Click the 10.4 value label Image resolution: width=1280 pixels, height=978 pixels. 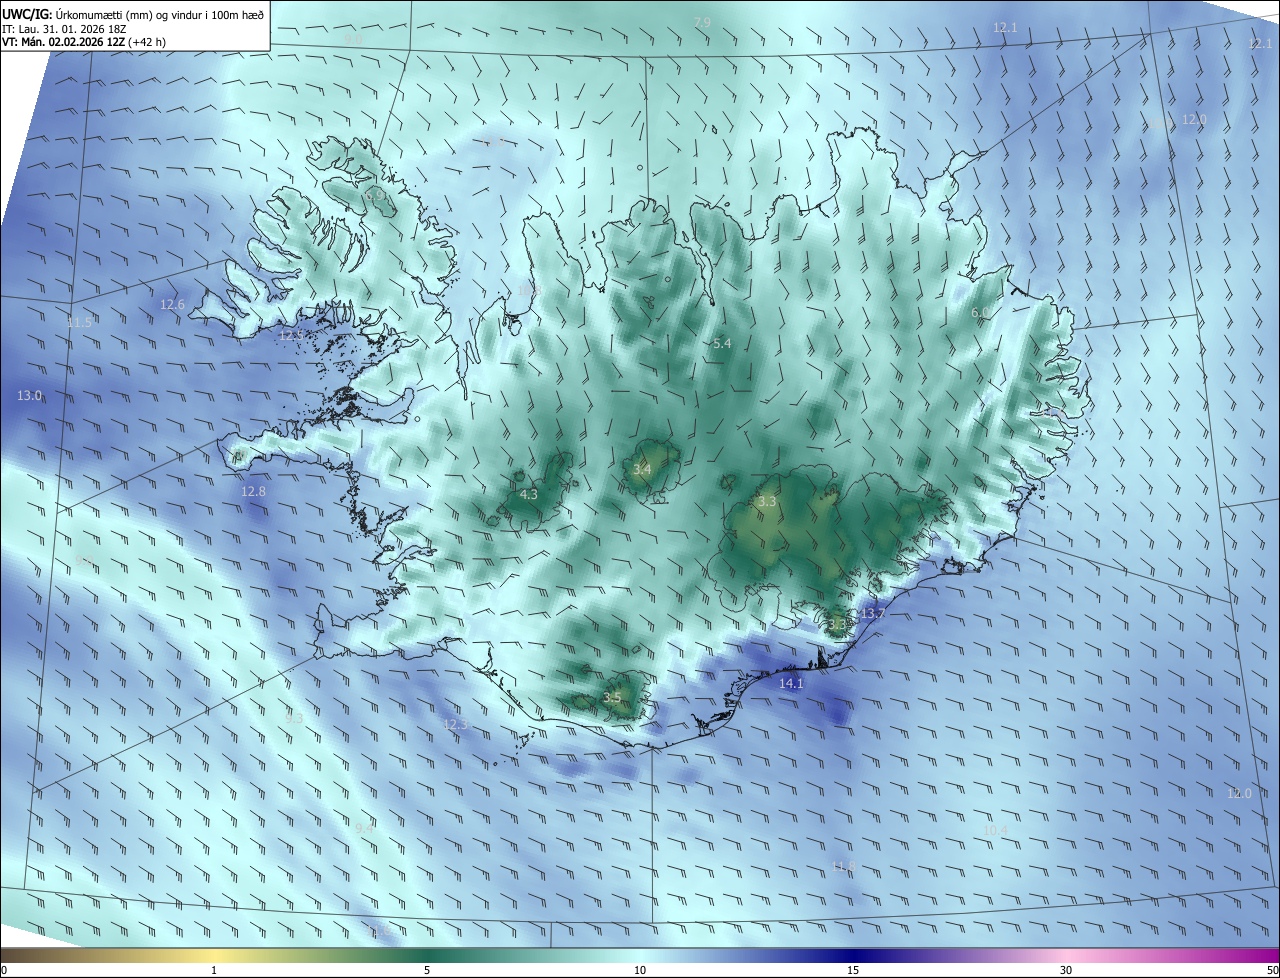click(995, 831)
